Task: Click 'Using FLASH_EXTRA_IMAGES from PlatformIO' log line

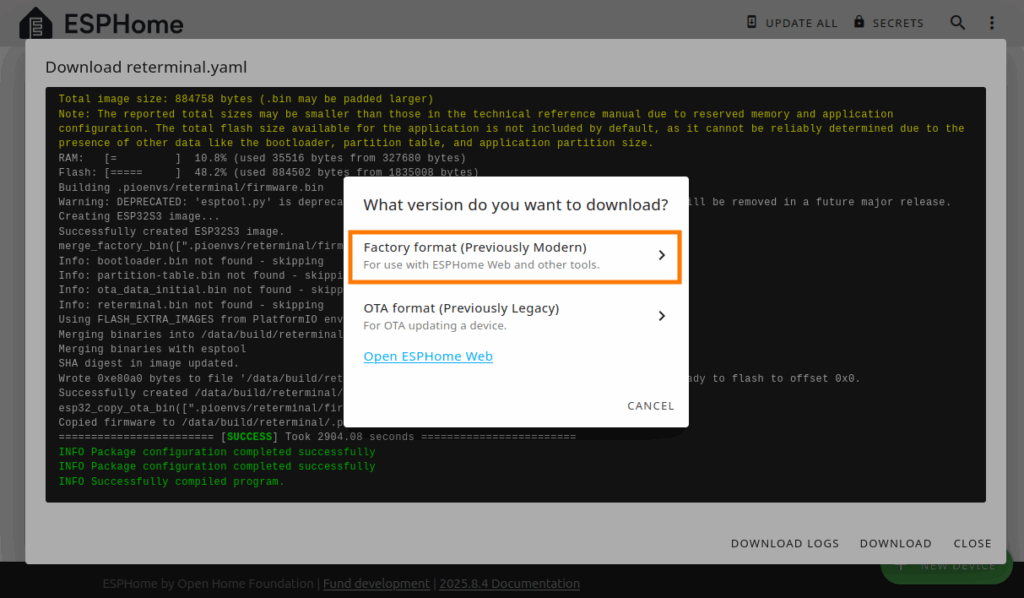Action: click(x=201, y=320)
